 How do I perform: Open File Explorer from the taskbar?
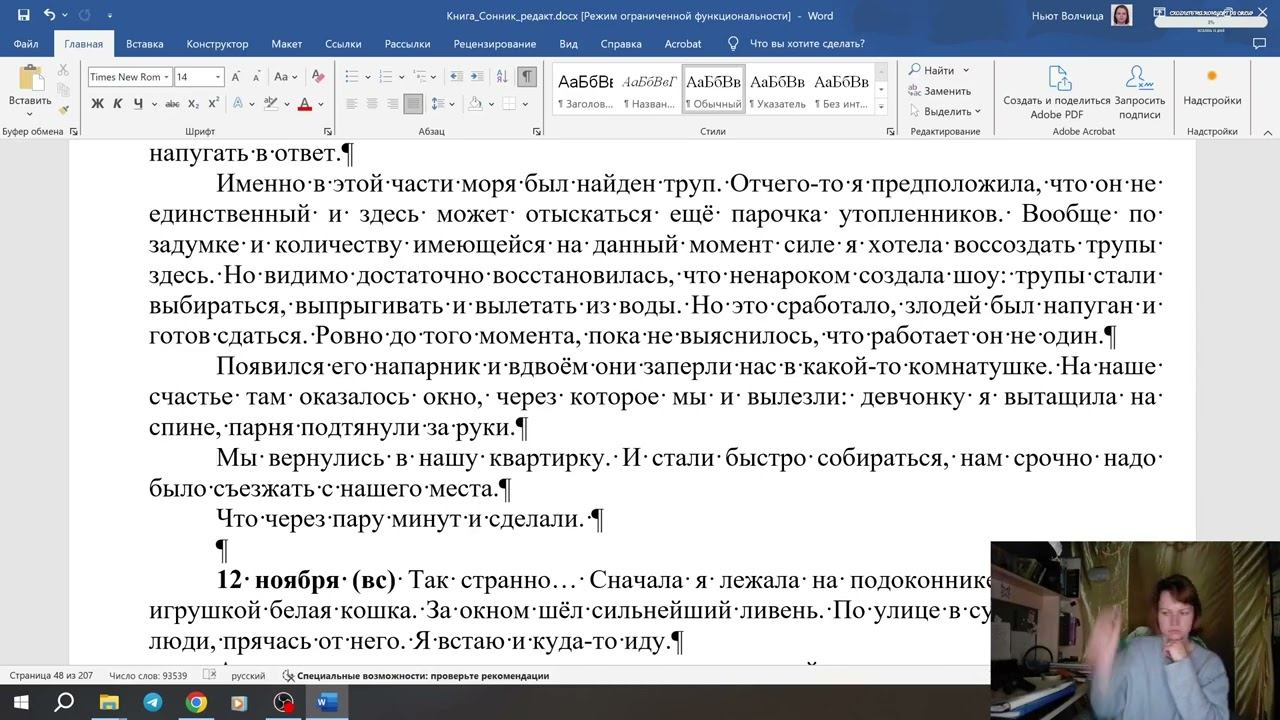[x=108, y=702]
